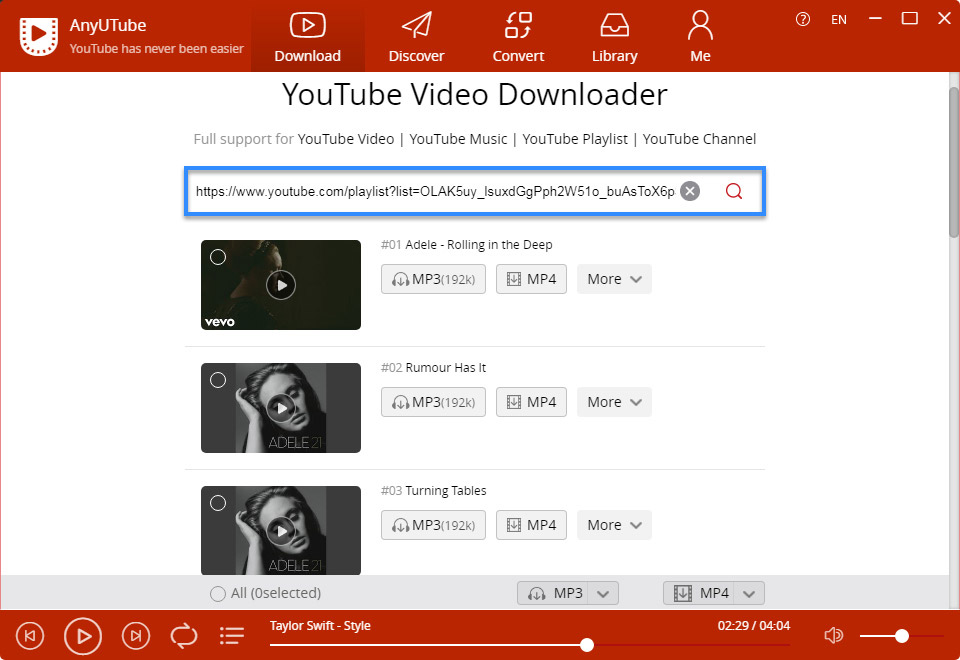Open batch MP4 quality dropdown arrow
960x660 pixels.
point(749,593)
